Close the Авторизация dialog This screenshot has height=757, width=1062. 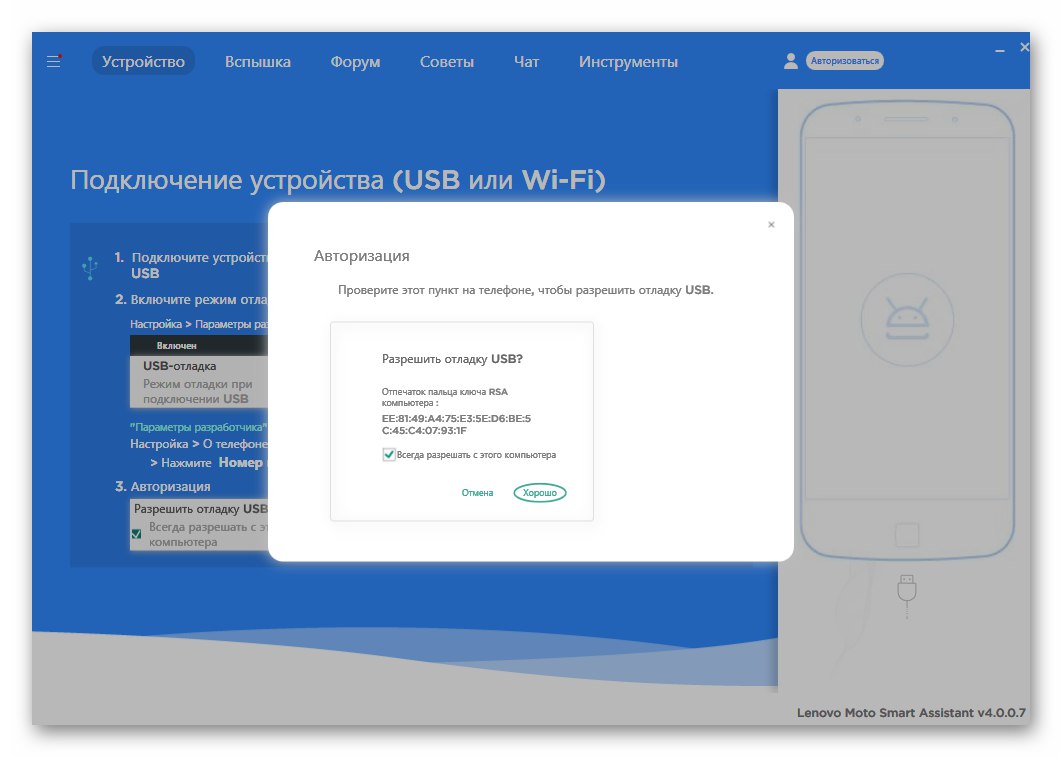click(x=771, y=224)
